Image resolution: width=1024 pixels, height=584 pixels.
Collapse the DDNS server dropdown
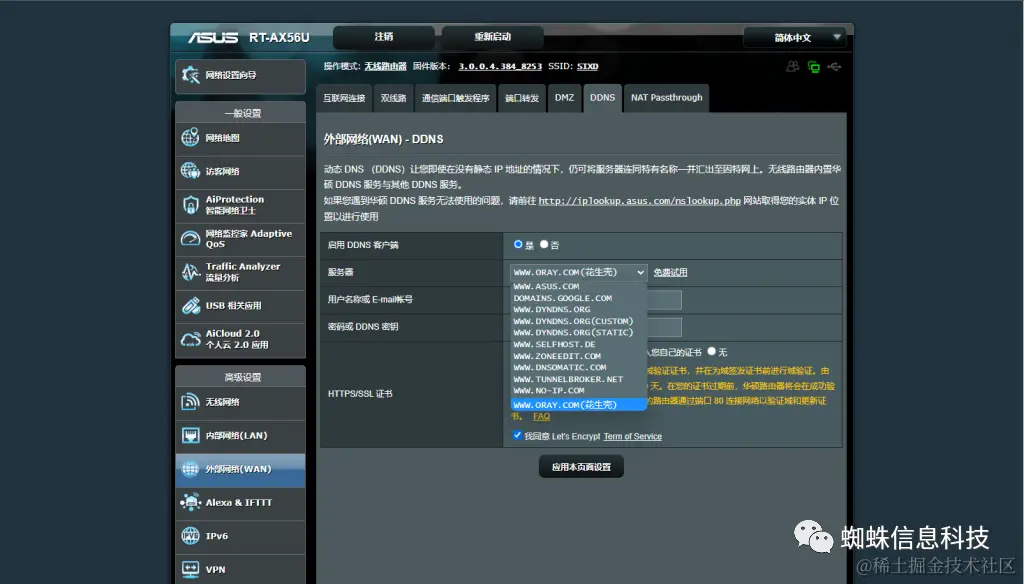[x=578, y=272]
